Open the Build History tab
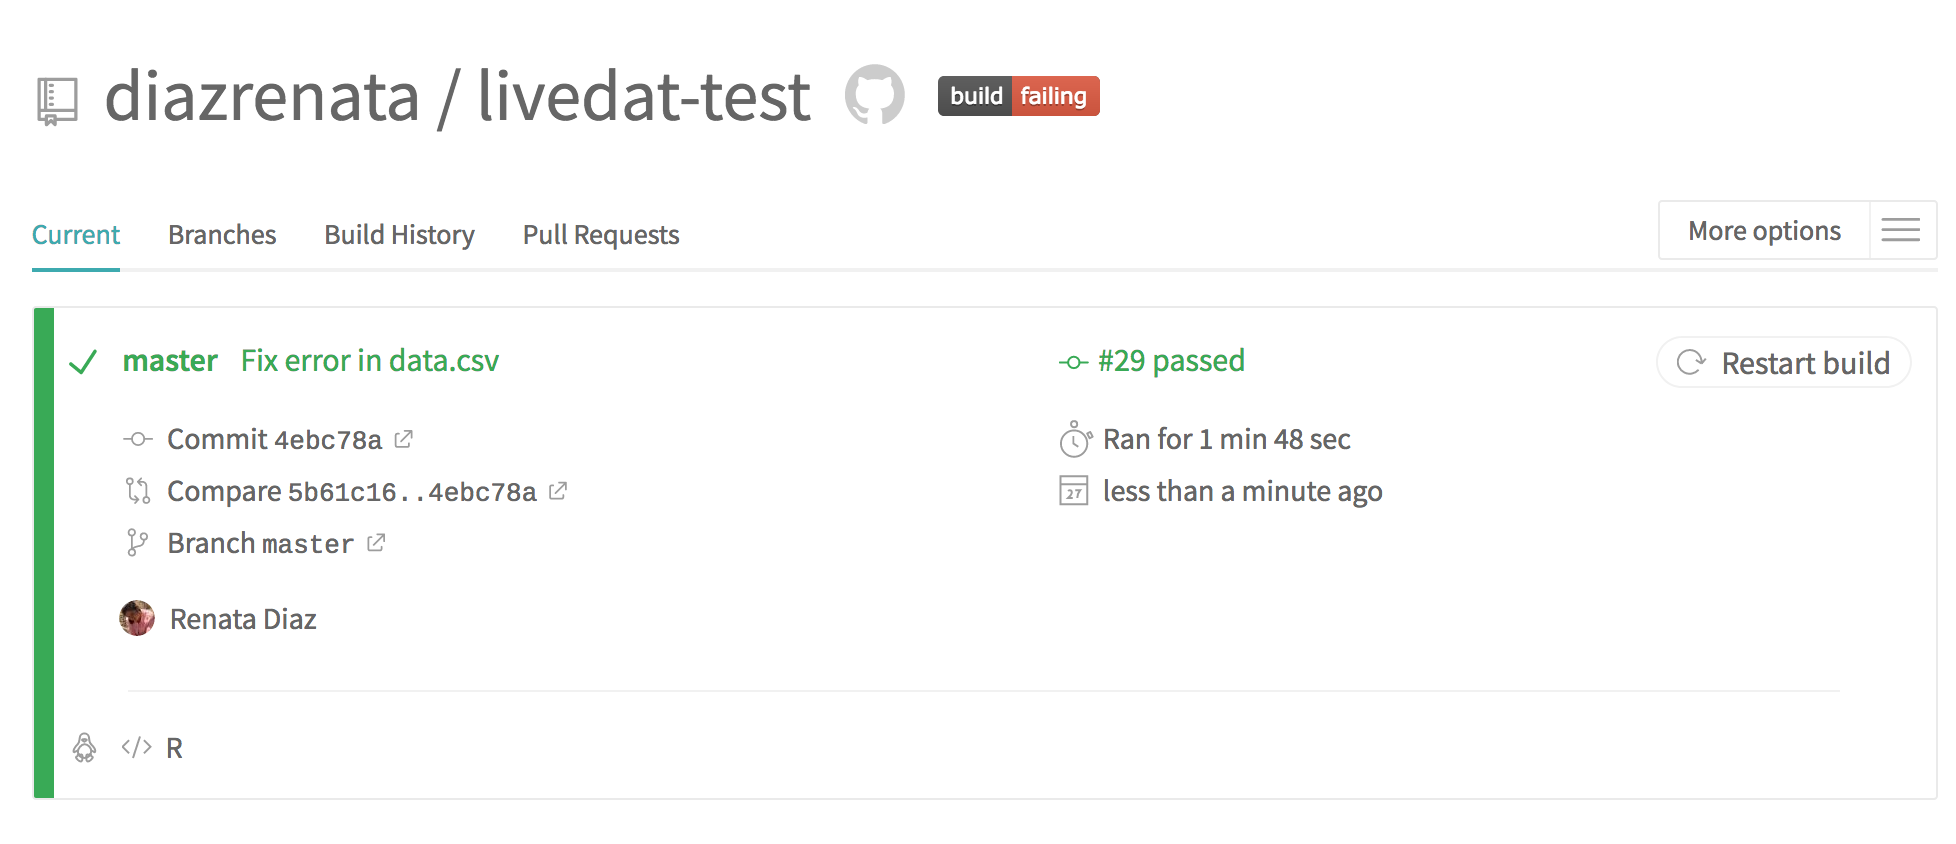 pos(399,235)
